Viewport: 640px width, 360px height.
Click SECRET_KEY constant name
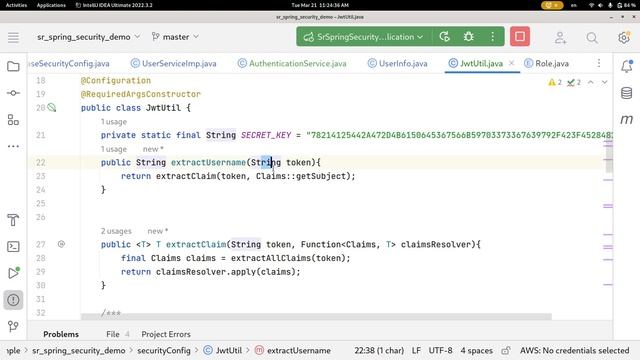(266, 135)
